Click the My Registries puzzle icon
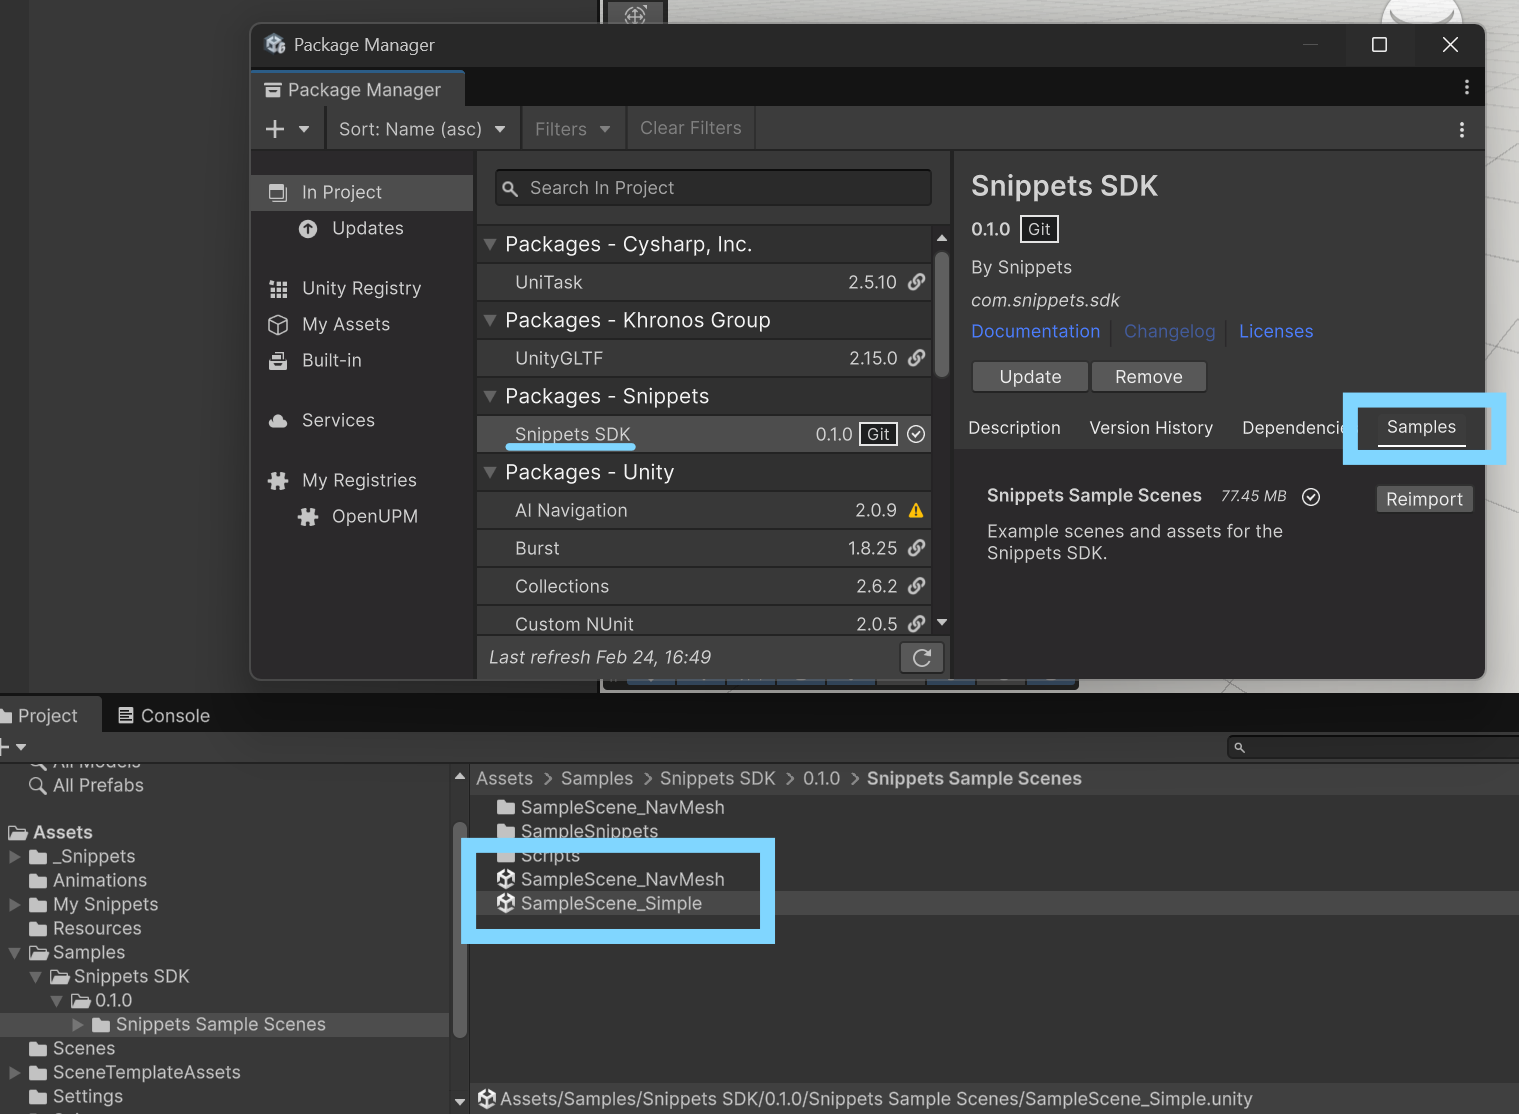The width and height of the screenshot is (1519, 1114). coord(278,481)
